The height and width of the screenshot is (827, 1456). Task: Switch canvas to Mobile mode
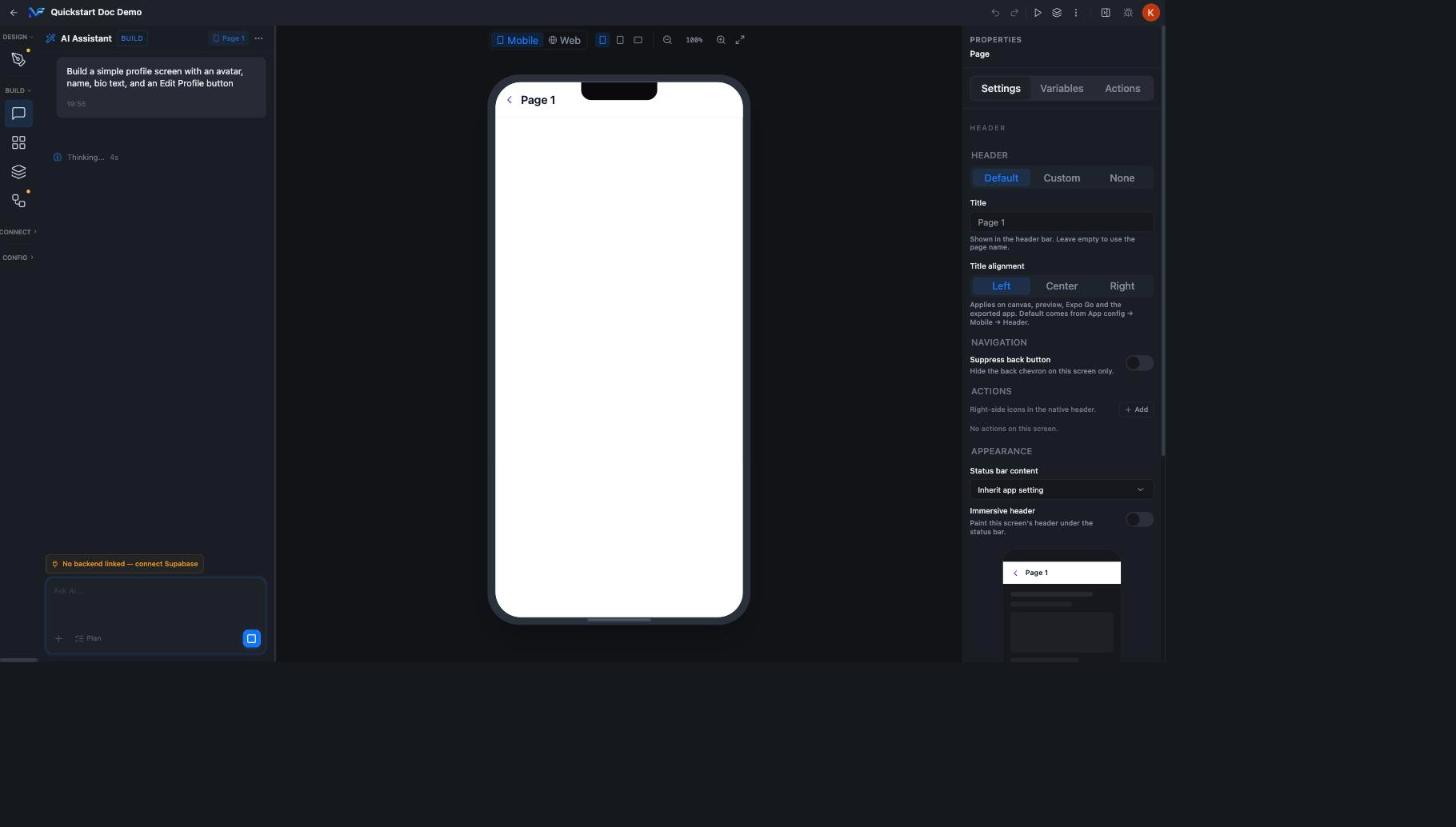pos(517,40)
